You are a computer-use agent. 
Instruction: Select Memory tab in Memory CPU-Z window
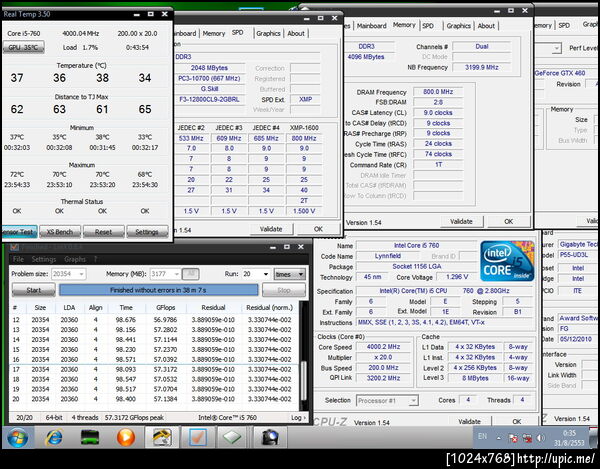404,25
